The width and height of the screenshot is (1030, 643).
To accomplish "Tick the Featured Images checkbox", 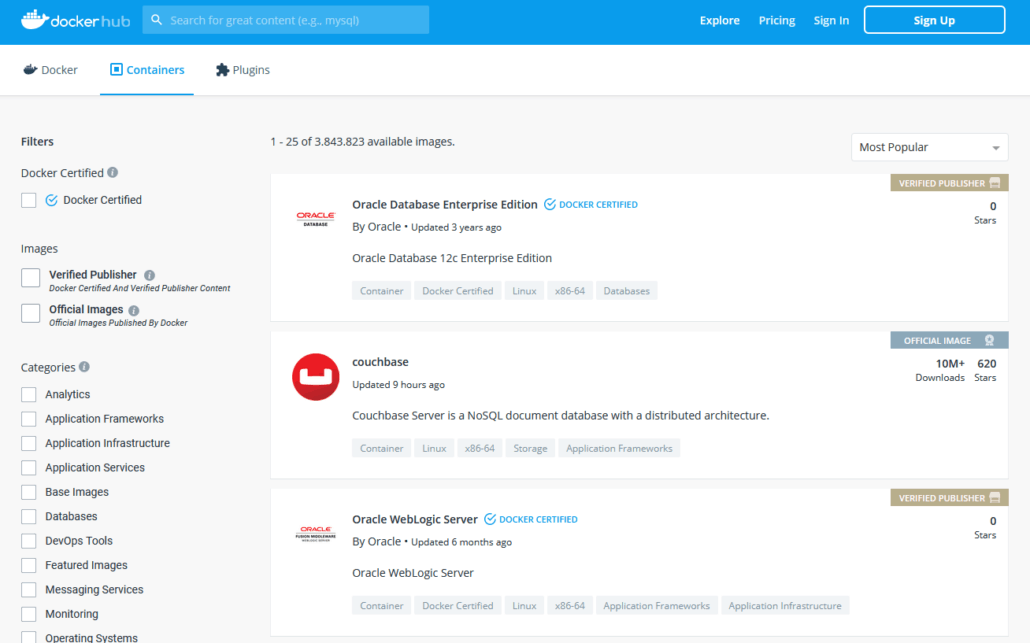I will tap(29, 565).
